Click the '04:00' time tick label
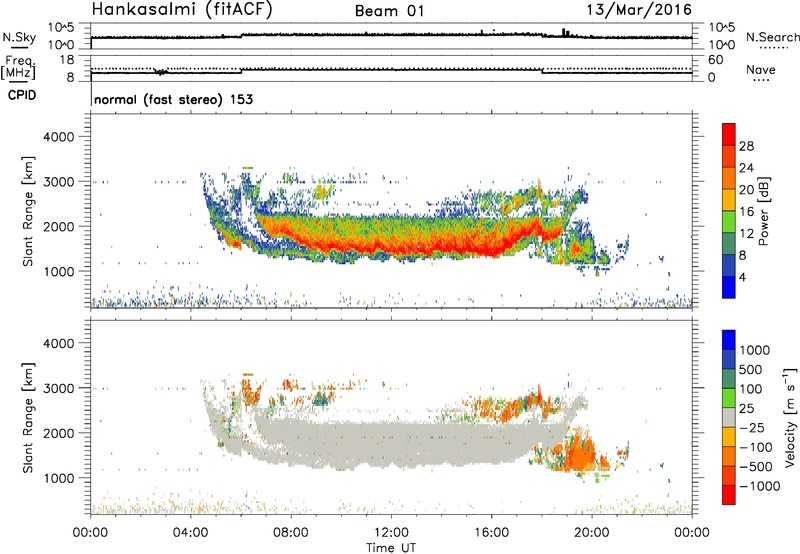800x554 pixels. pyautogui.click(x=191, y=533)
